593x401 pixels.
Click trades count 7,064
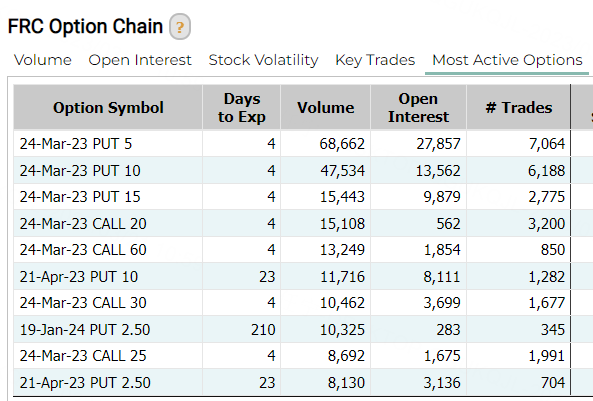547,144
